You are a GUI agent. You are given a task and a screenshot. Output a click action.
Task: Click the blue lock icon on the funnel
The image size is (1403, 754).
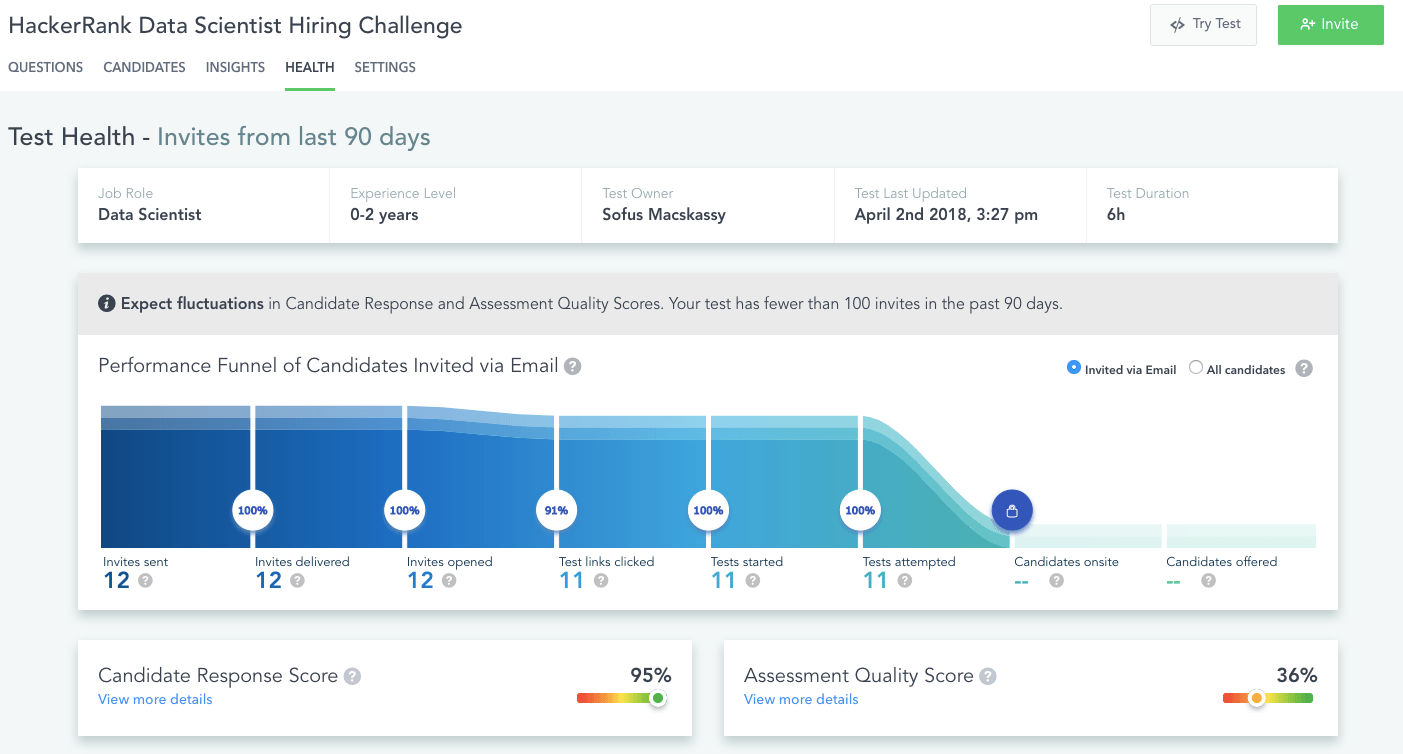pos(1012,510)
